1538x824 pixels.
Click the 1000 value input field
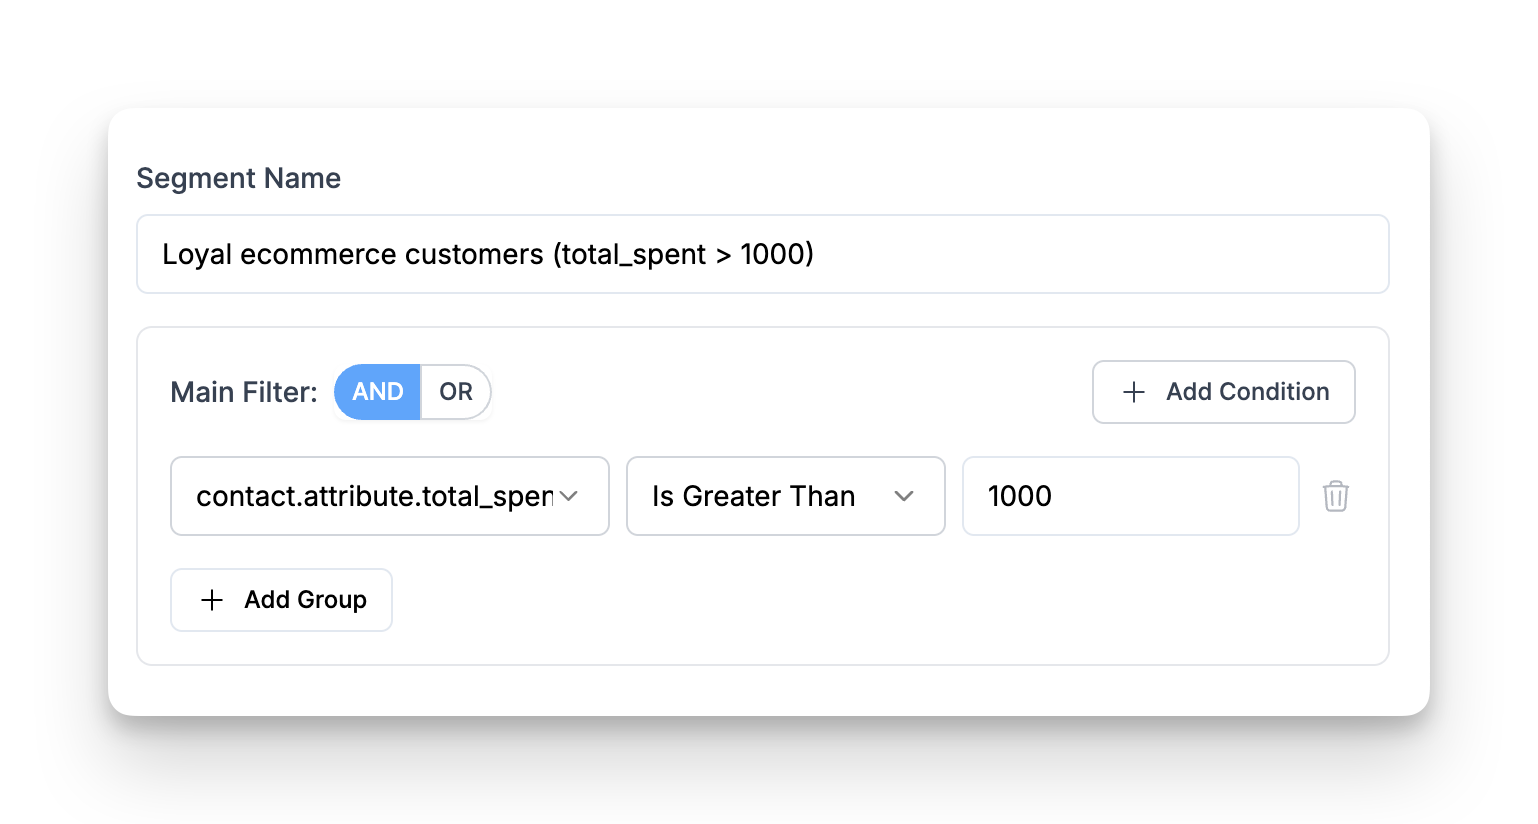1131,496
